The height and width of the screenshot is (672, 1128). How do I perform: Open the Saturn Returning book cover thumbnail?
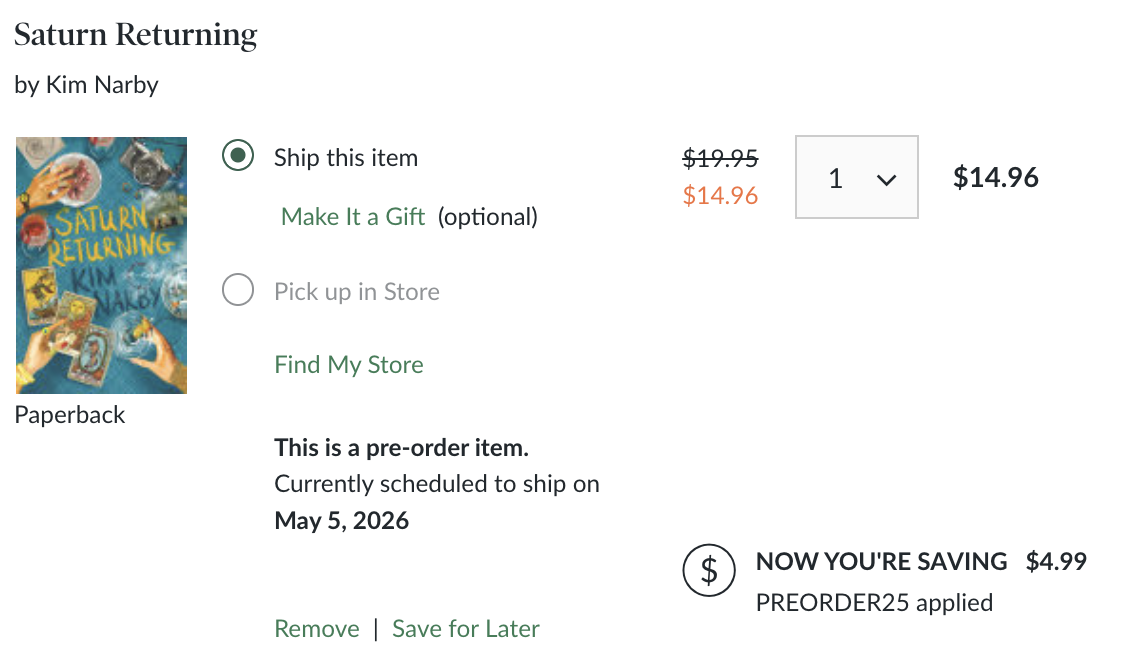101,265
